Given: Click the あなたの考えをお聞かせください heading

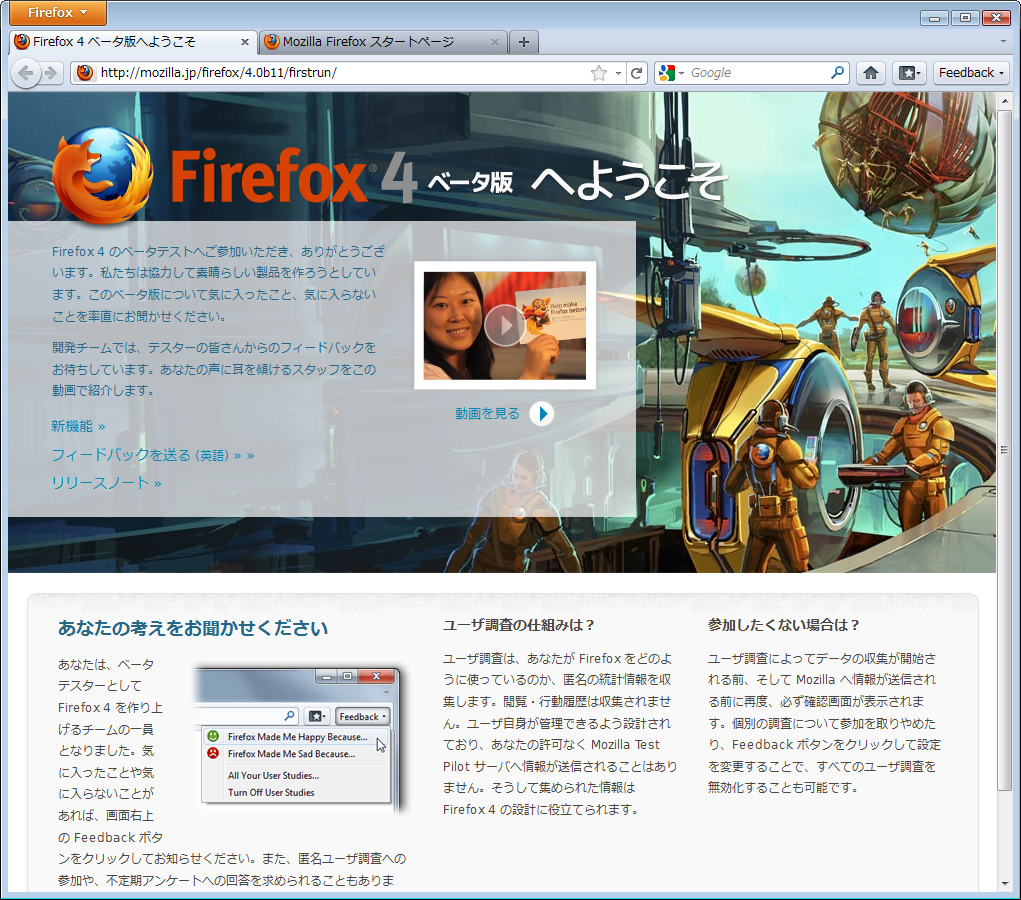Looking at the screenshot, I should [x=193, y=628].
